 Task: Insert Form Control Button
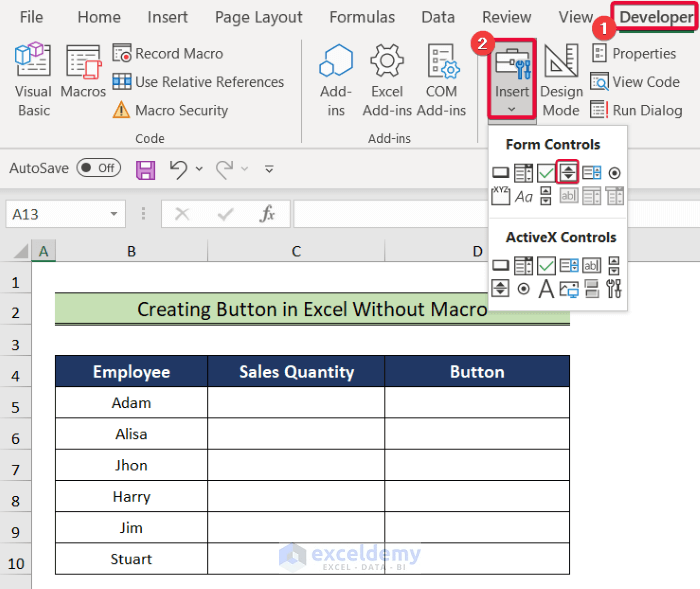[x=500, y=172]
